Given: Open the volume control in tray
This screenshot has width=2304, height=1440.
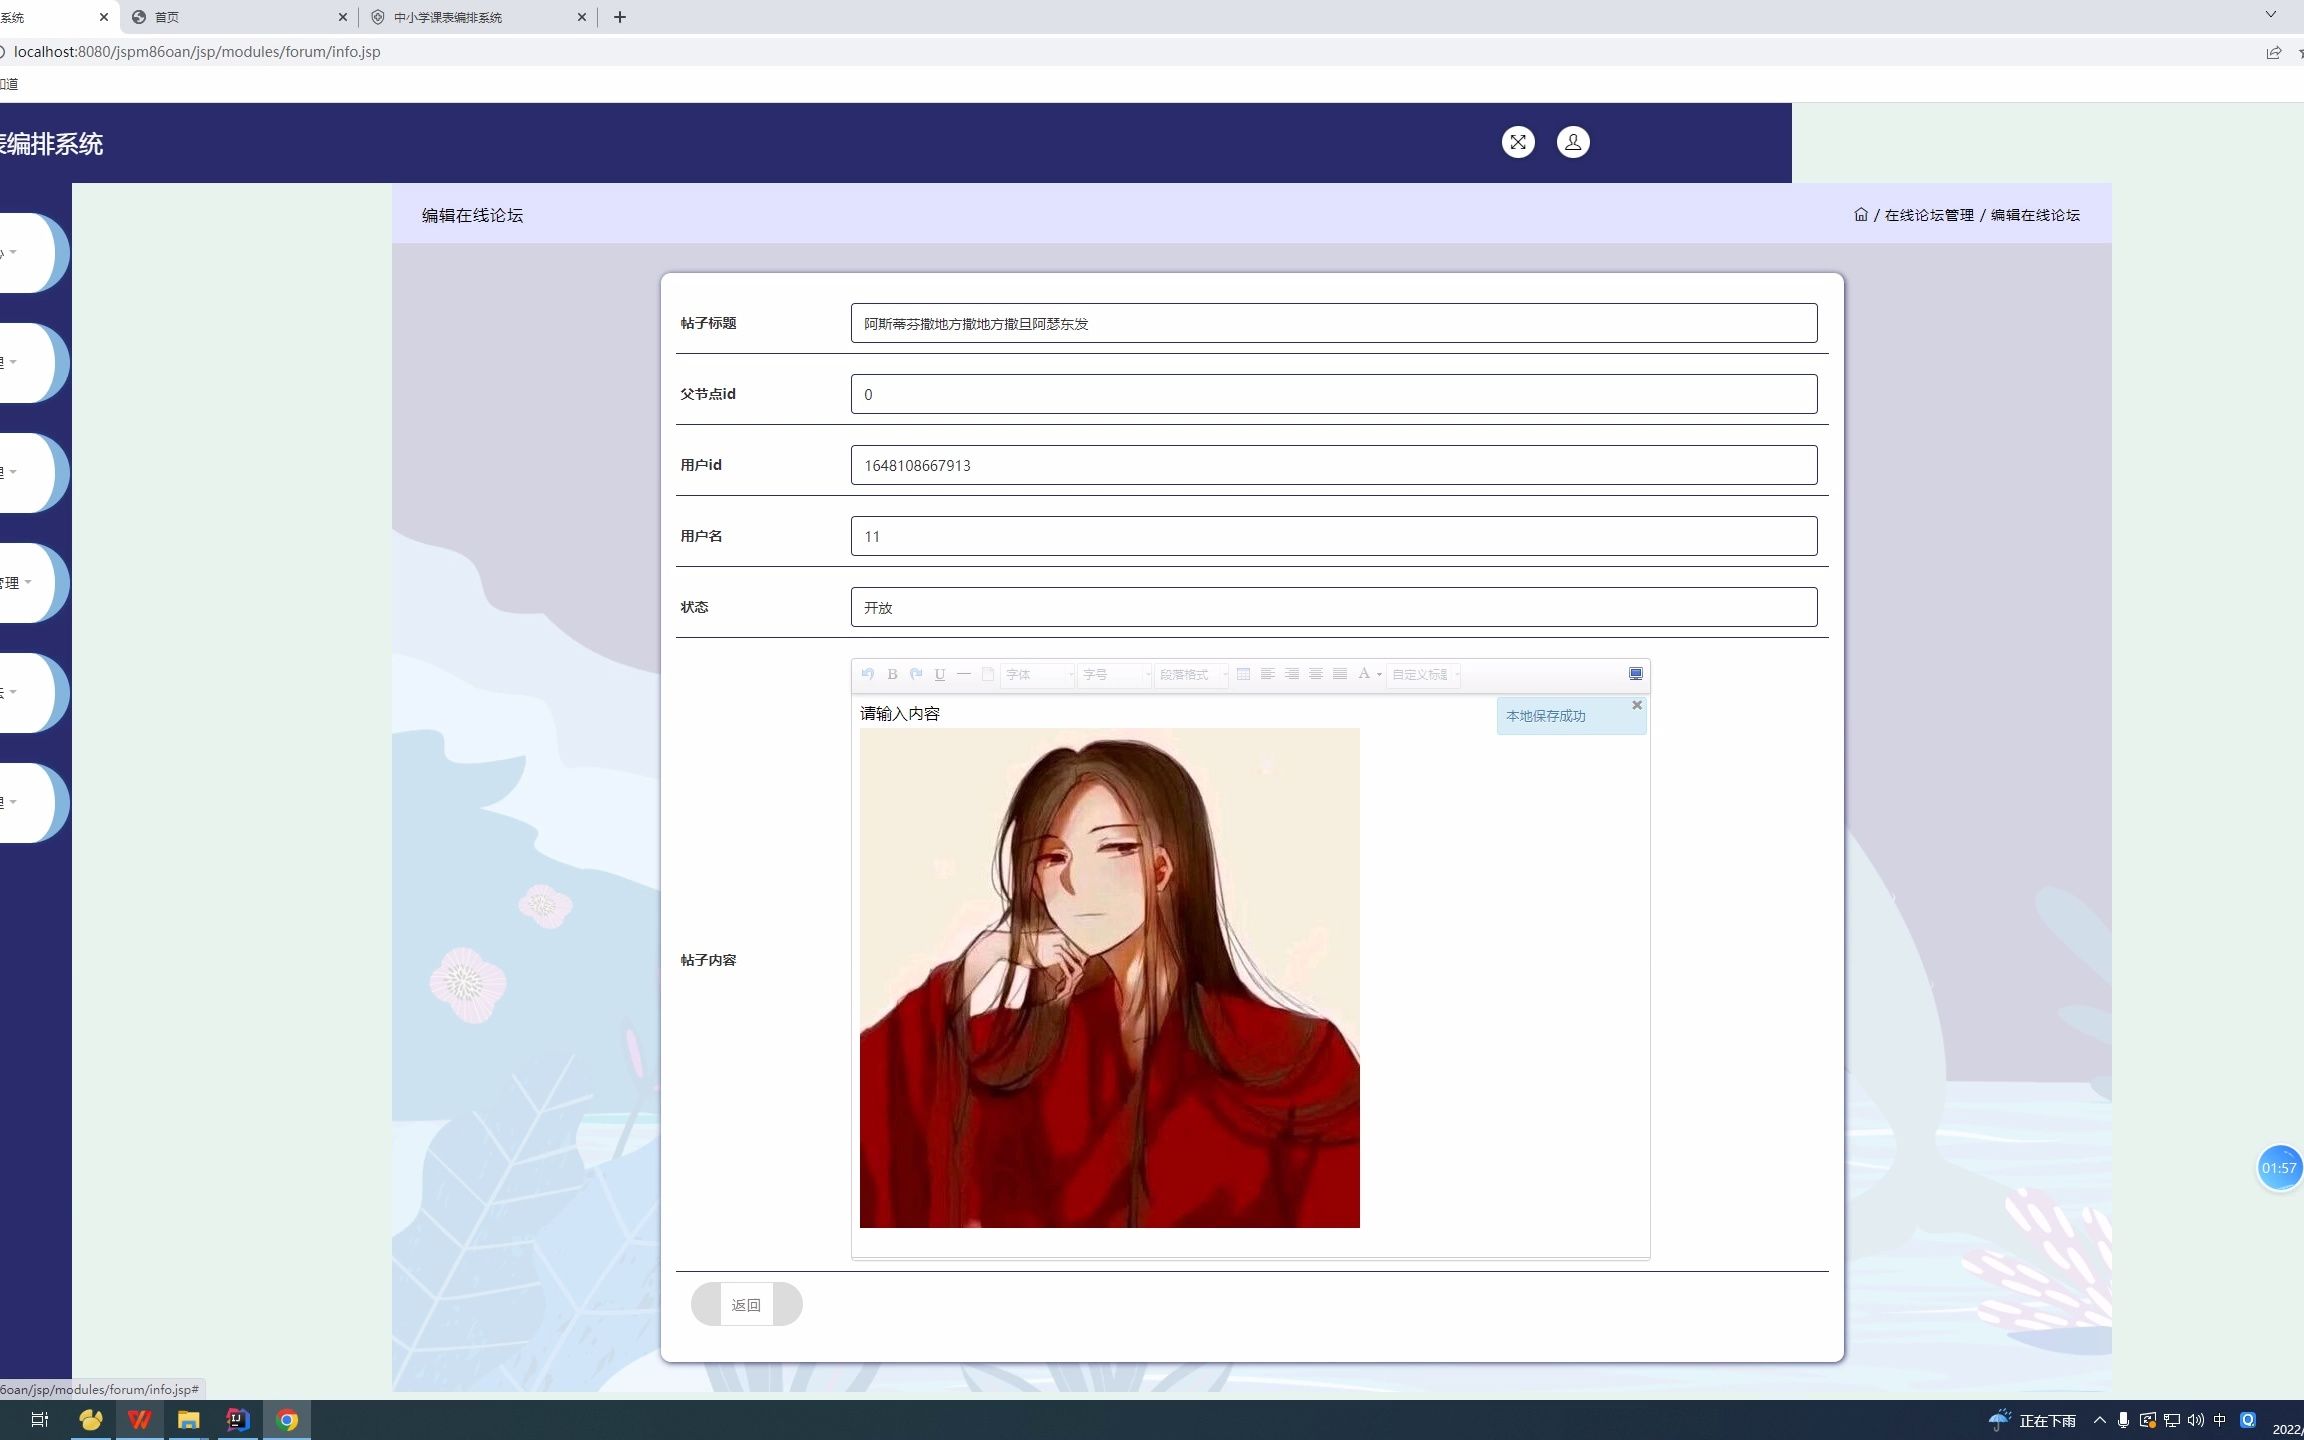Looking at the screenshot, I should [x=2196, y=1420].
